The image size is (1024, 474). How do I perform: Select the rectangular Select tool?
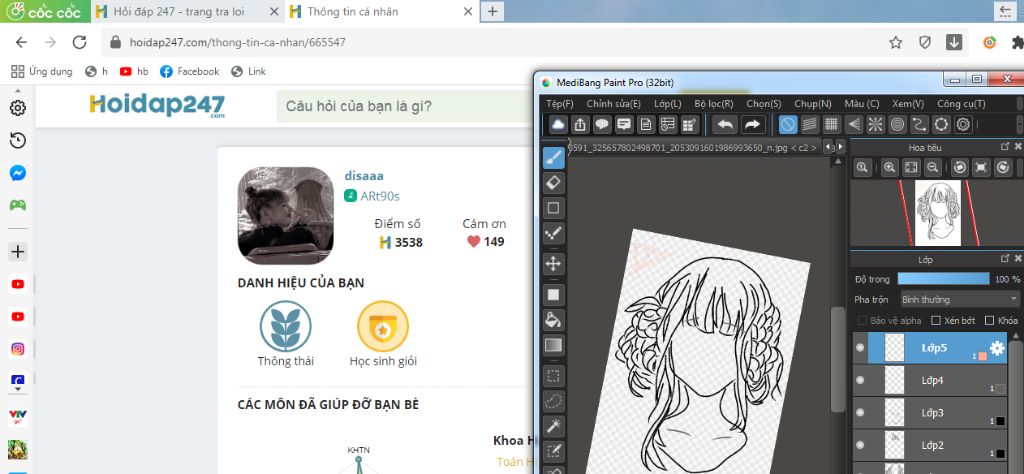pyautogui.click(x=554, y=376)
